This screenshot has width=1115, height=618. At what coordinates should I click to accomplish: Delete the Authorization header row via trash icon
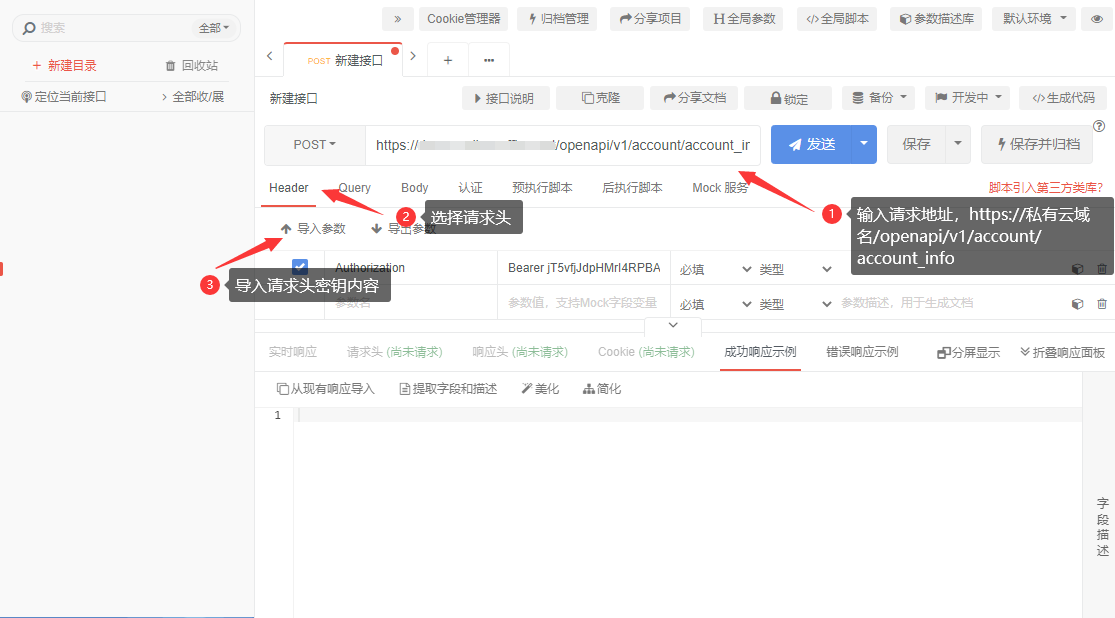click(x=1102, y=268)
